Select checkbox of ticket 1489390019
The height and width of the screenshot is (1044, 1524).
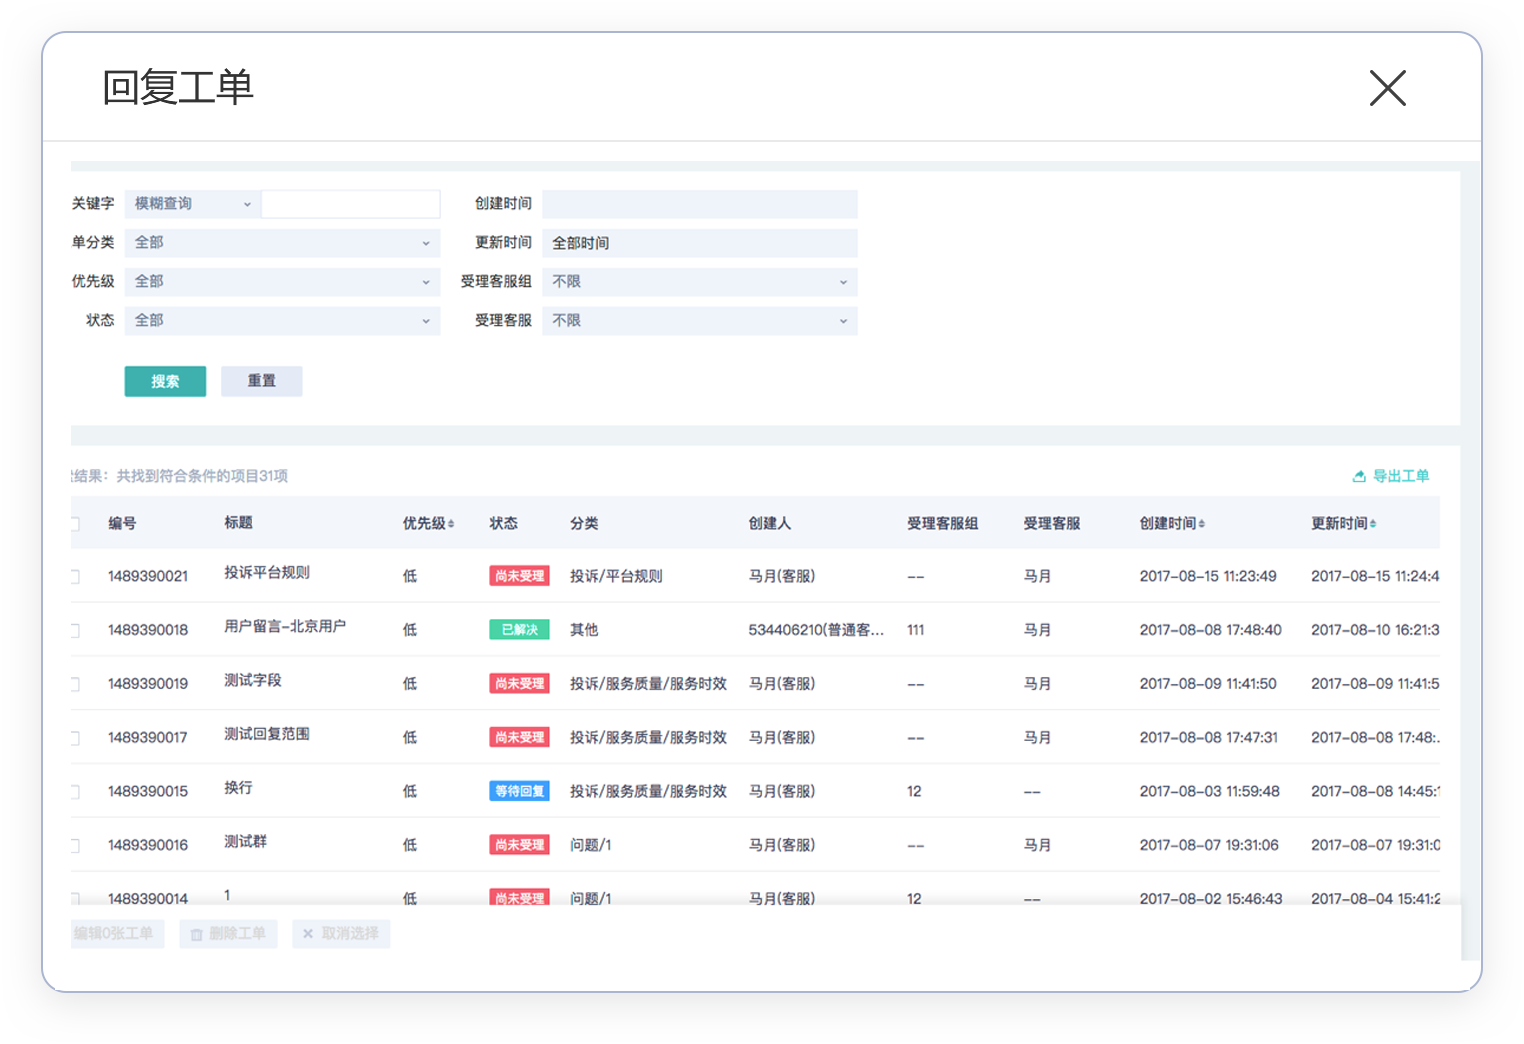coord(75,684)
